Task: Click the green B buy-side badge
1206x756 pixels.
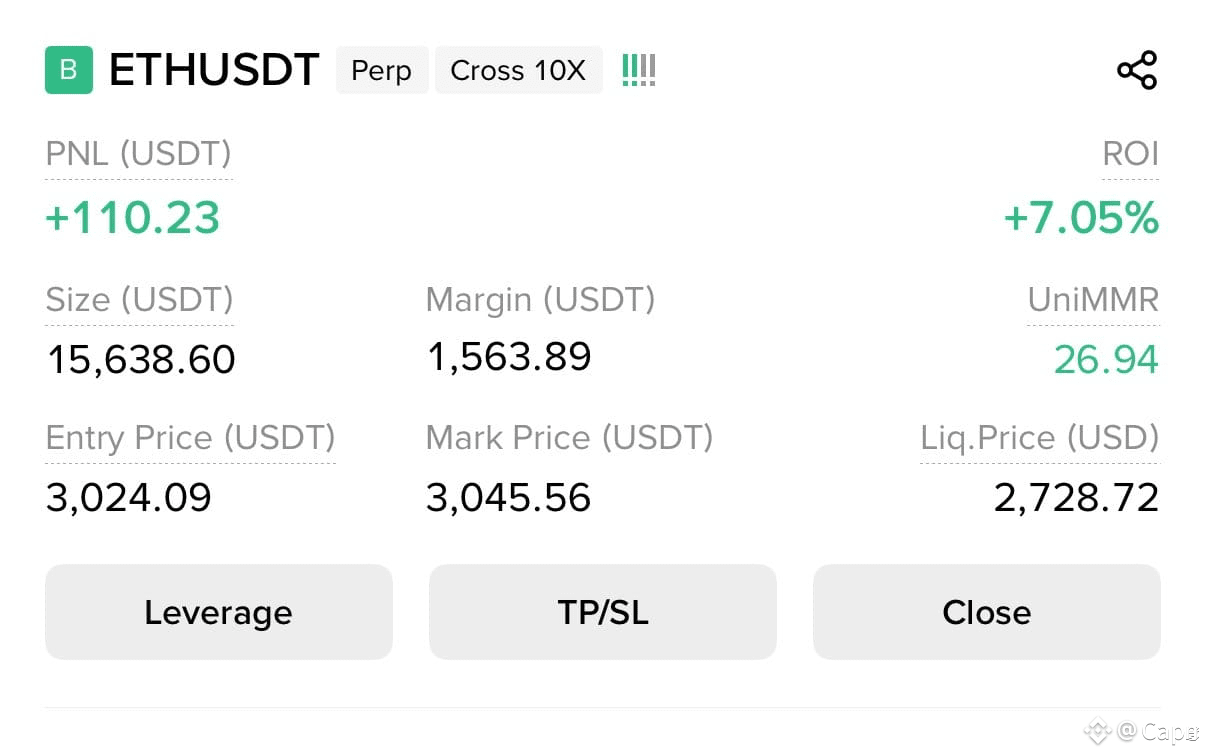Action: pyautogui.click(x=69, y=70)
